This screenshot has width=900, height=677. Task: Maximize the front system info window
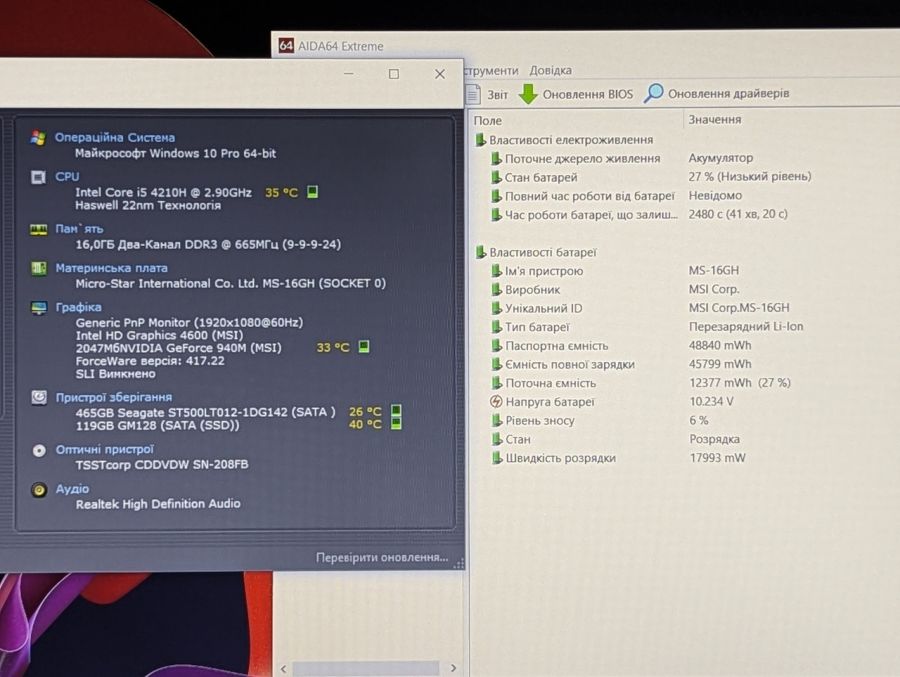click(x=394, y=74)
